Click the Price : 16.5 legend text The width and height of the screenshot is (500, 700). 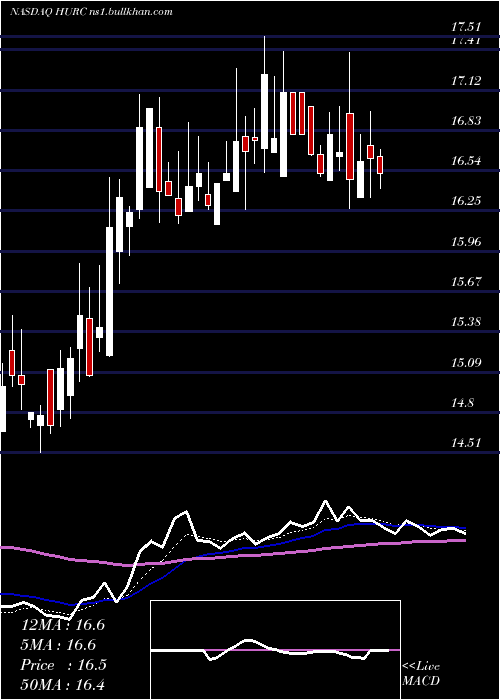[63, 665]
